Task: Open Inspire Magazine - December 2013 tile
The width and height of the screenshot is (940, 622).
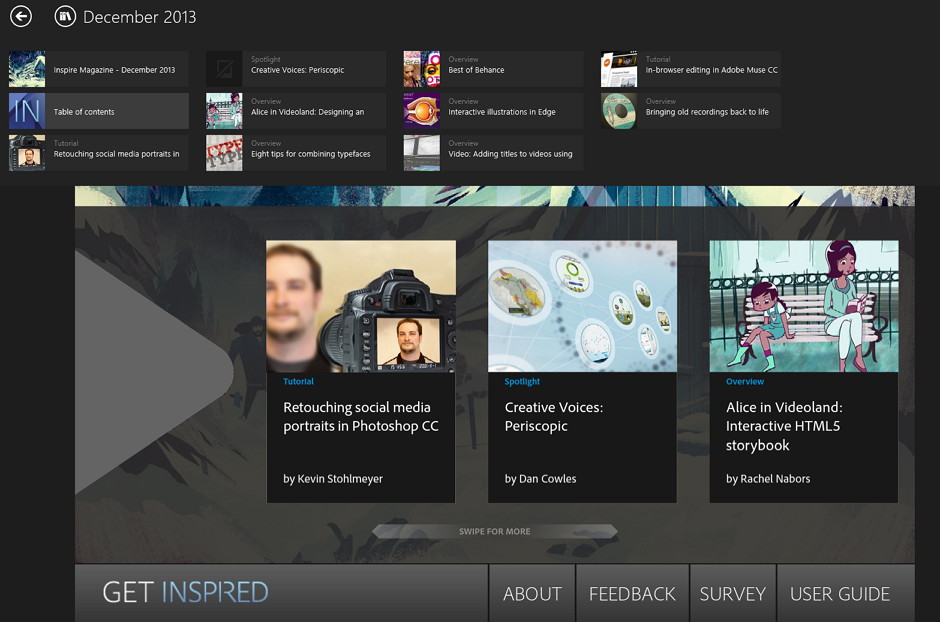Action: [x=99, y=70]
